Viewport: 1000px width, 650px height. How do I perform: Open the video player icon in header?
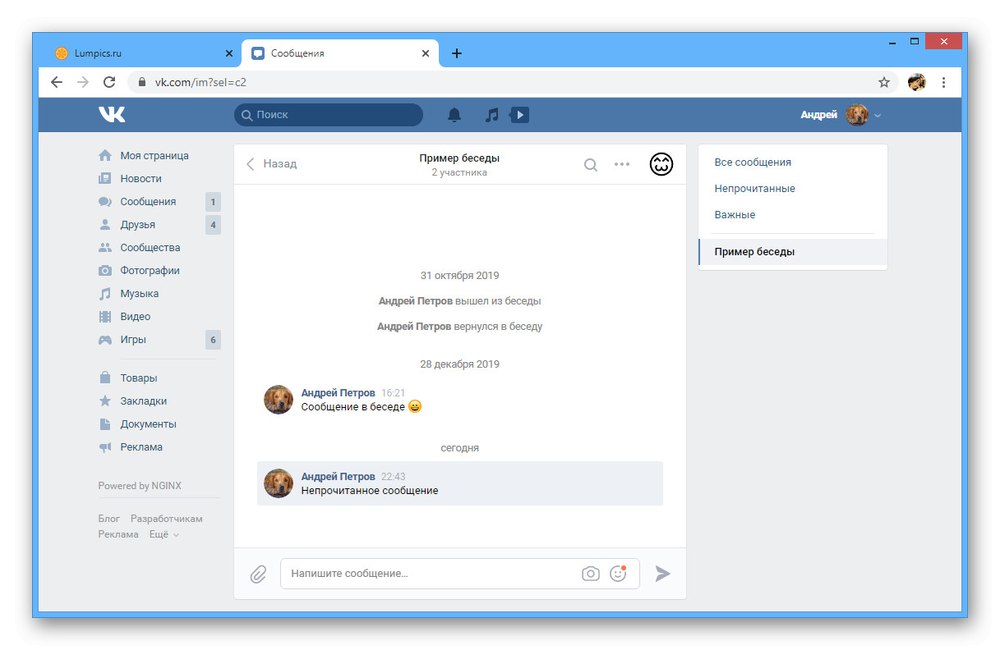coord(519,115)
